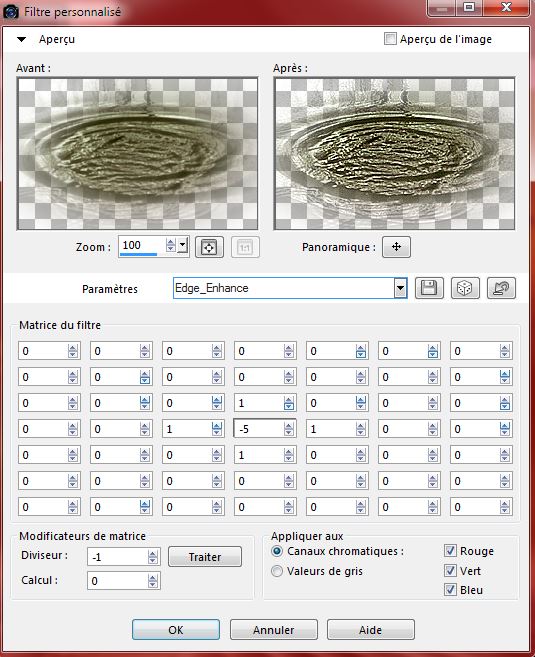Uncheck the Rouge channel checkbox
535x657 pixels.
pyautogui.click(x=450, y=551)
